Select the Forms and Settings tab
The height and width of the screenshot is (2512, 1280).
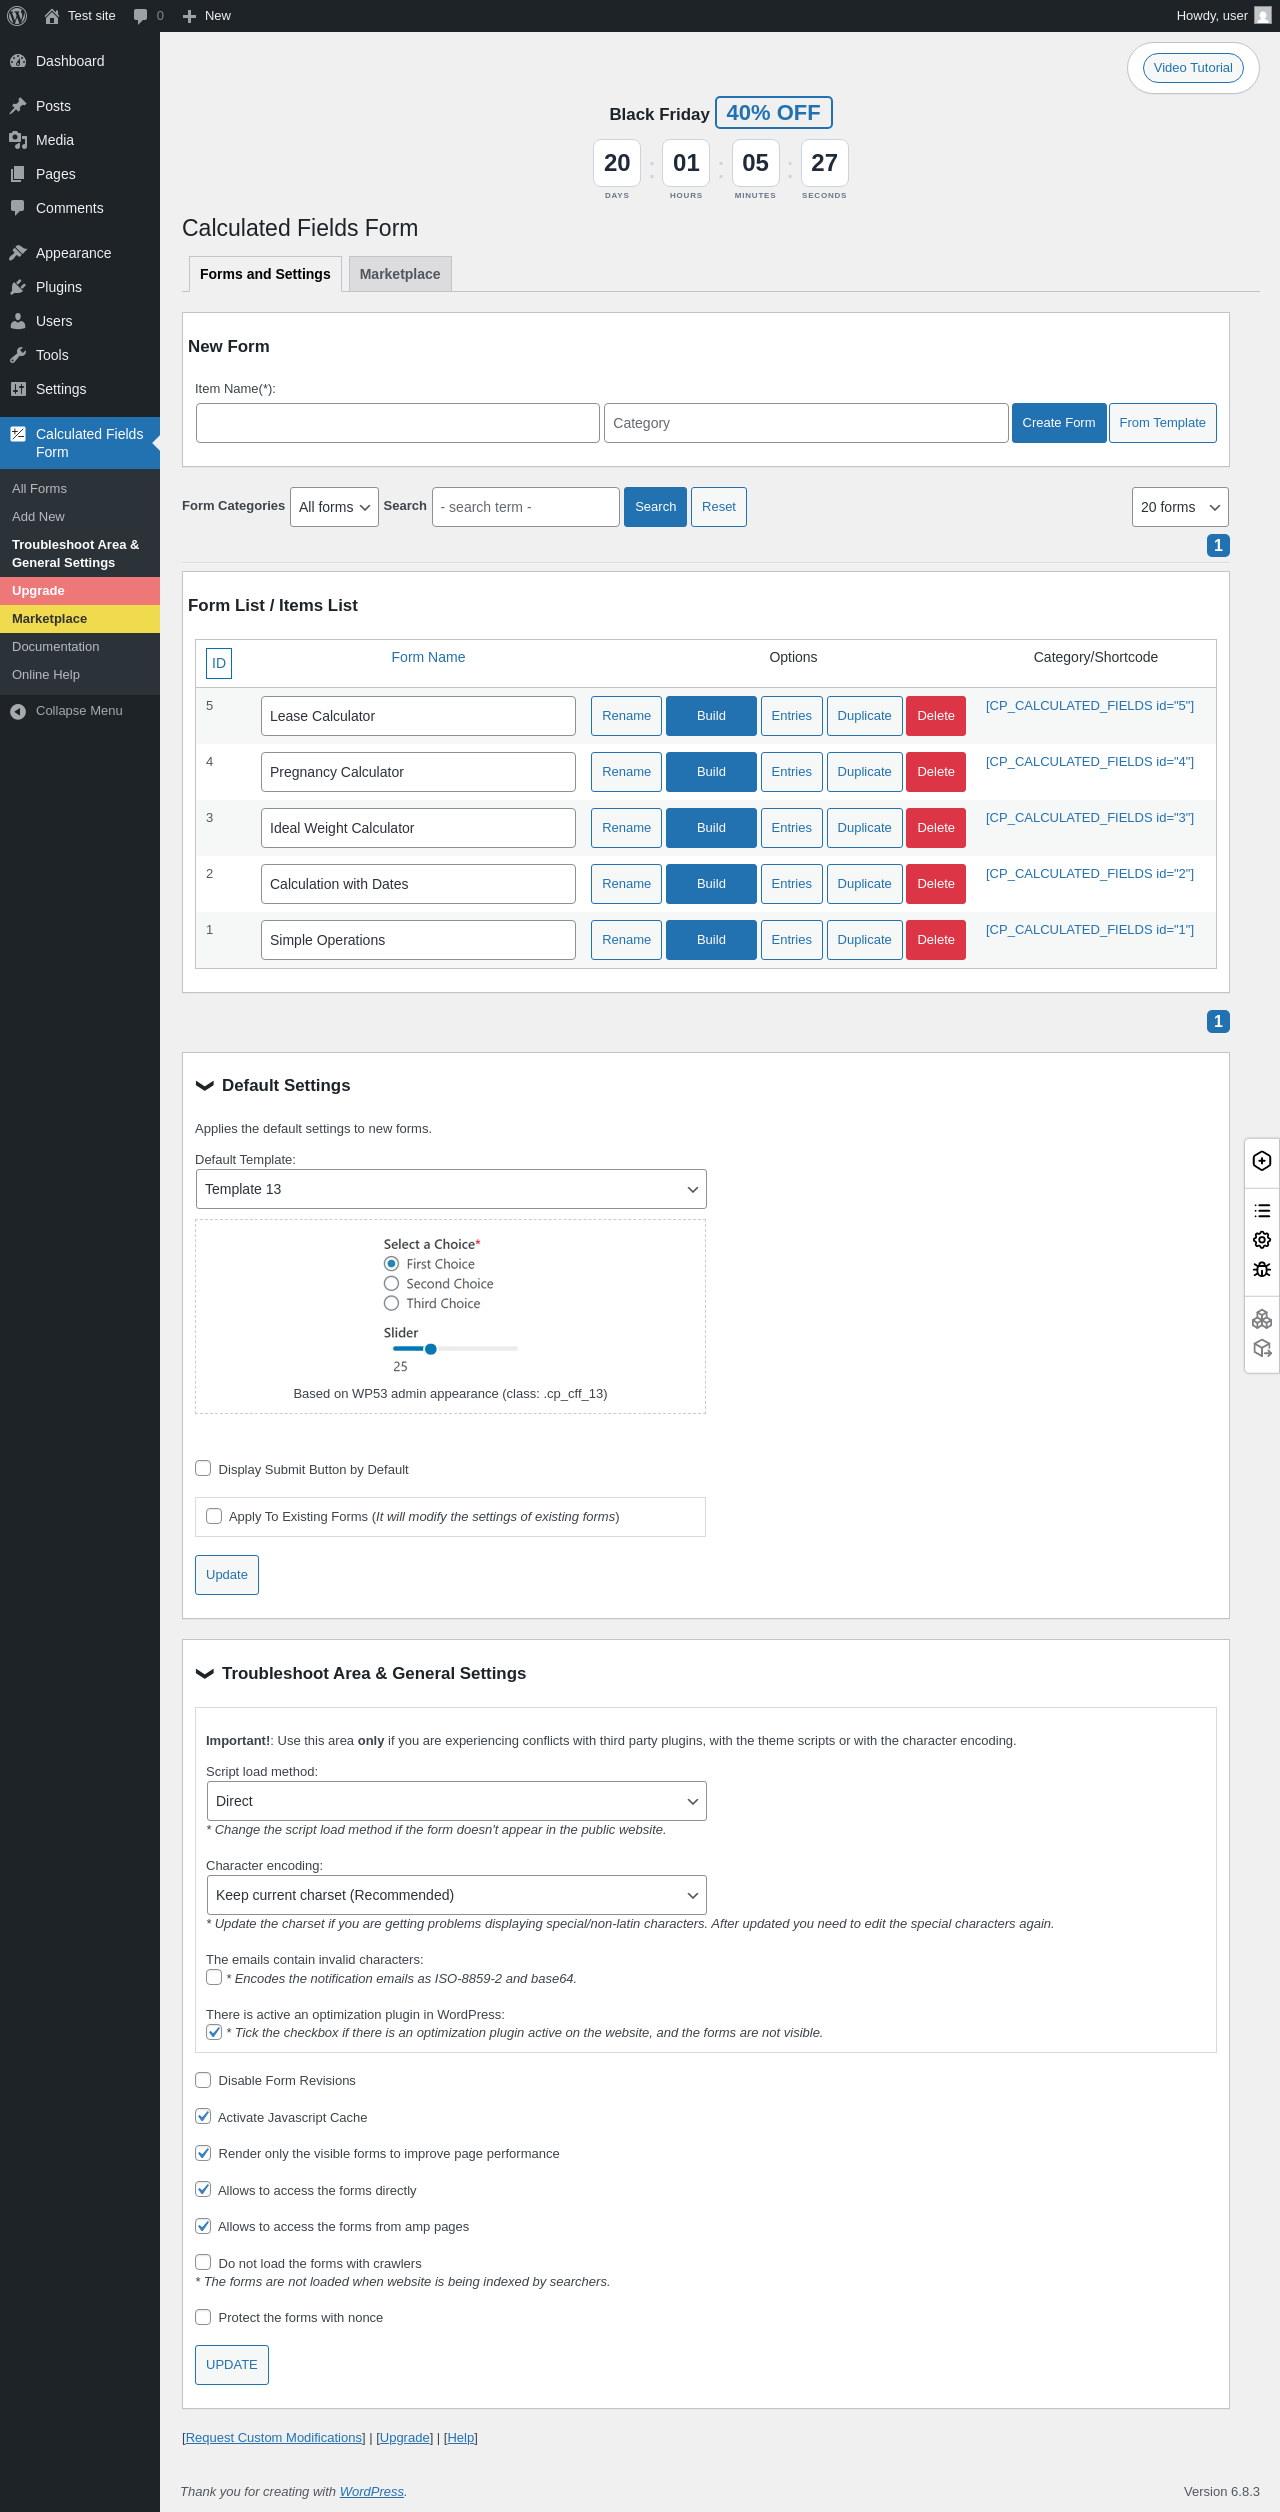coord(265,274)
